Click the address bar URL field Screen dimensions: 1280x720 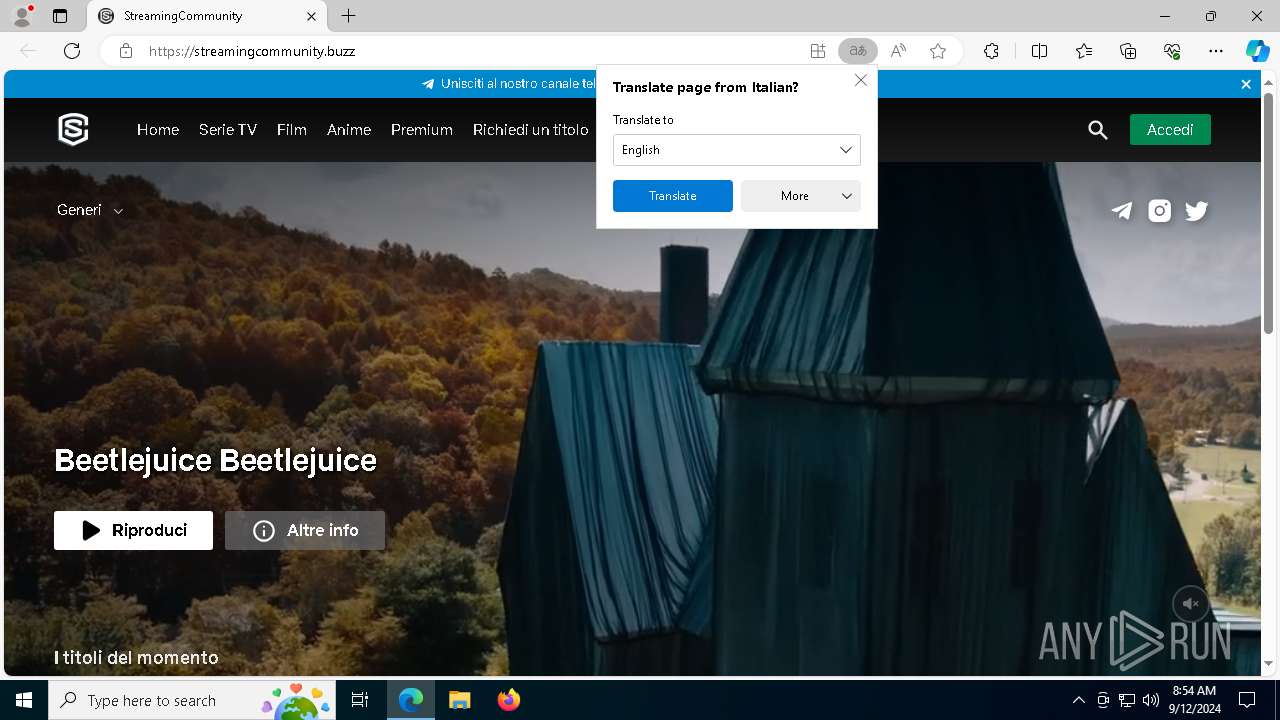[470, 51]
